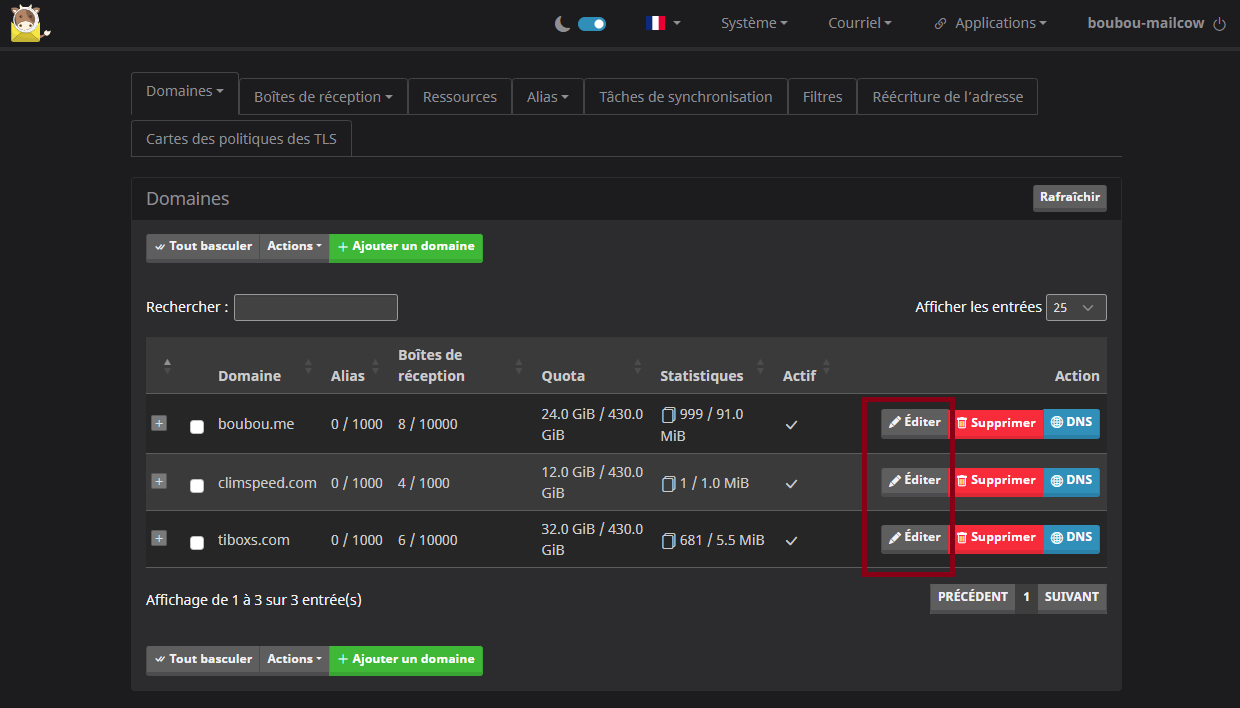1240x708 pixels.
Task: Select the climspeed.com checkbox
Action: [x=197, y=485]
